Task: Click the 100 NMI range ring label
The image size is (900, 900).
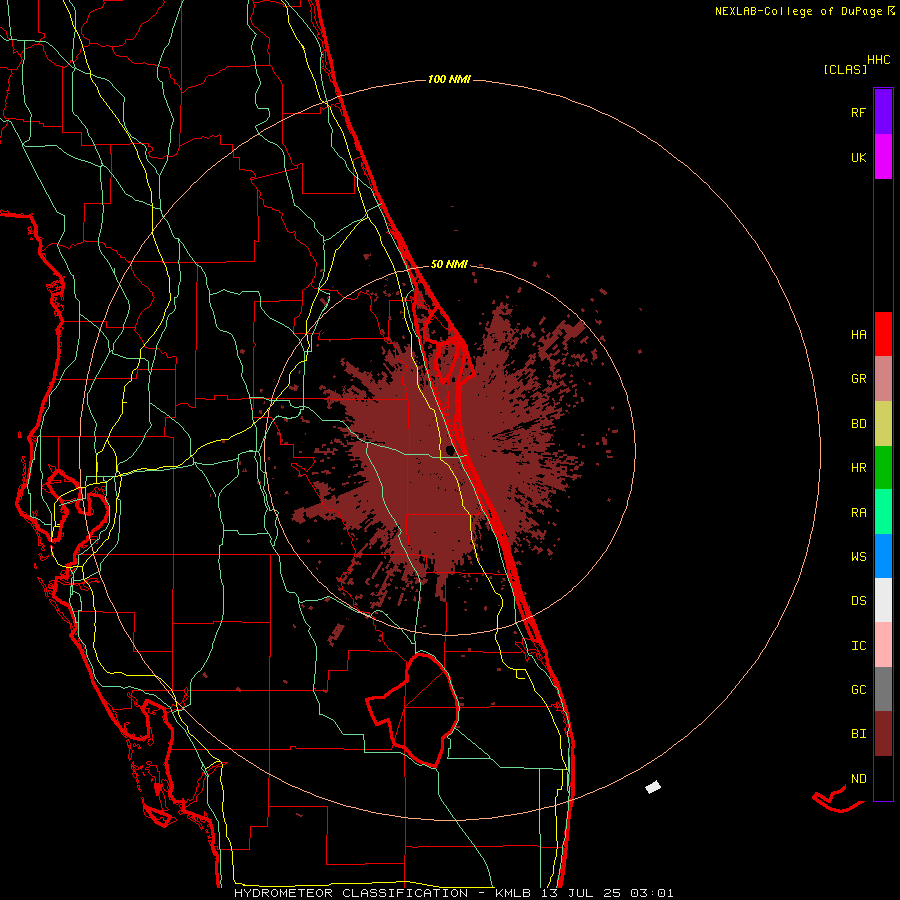Action: pos(449,79)
